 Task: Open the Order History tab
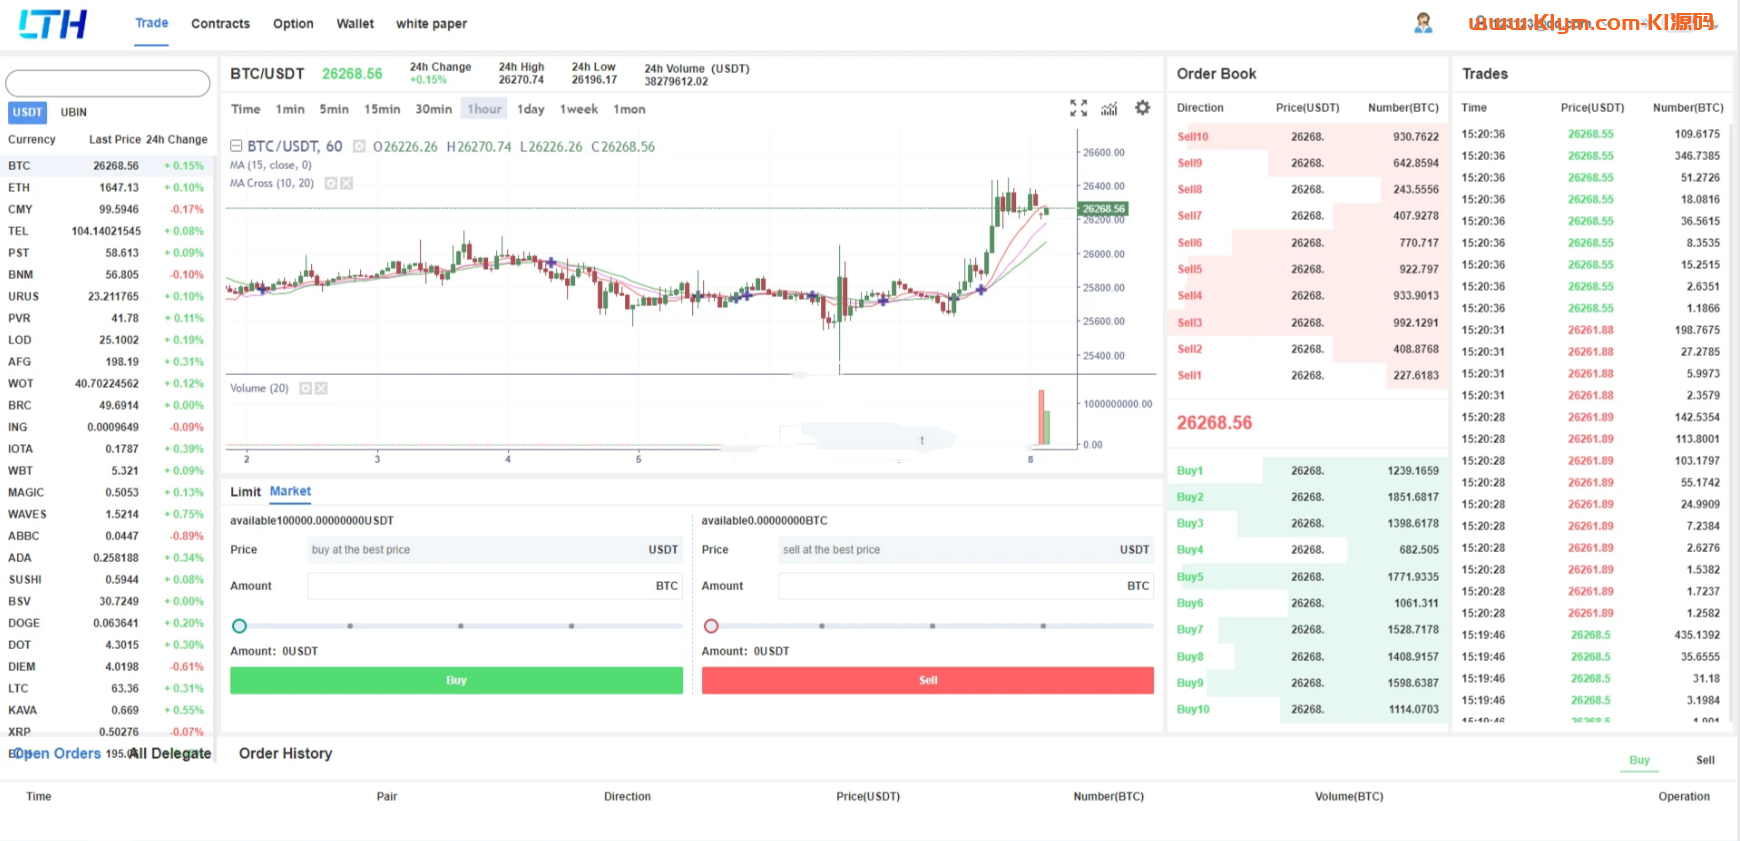(285, 754)
